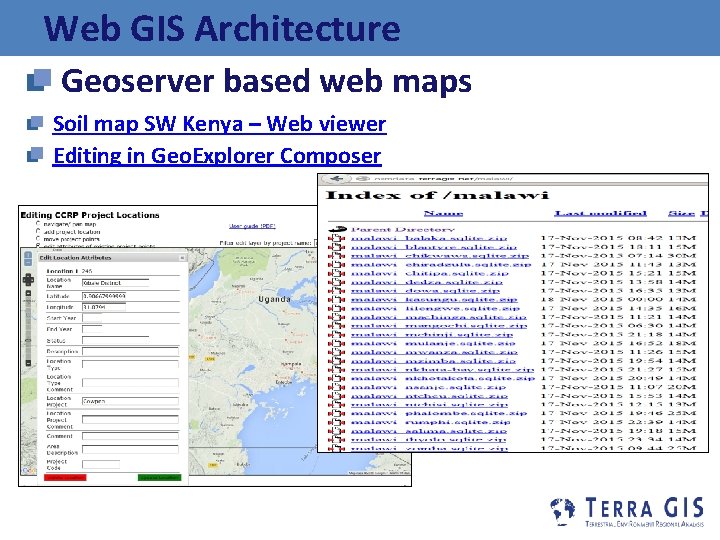Close the Edit Location Attributes dialog
720x540 pixels.
point(182,258)
